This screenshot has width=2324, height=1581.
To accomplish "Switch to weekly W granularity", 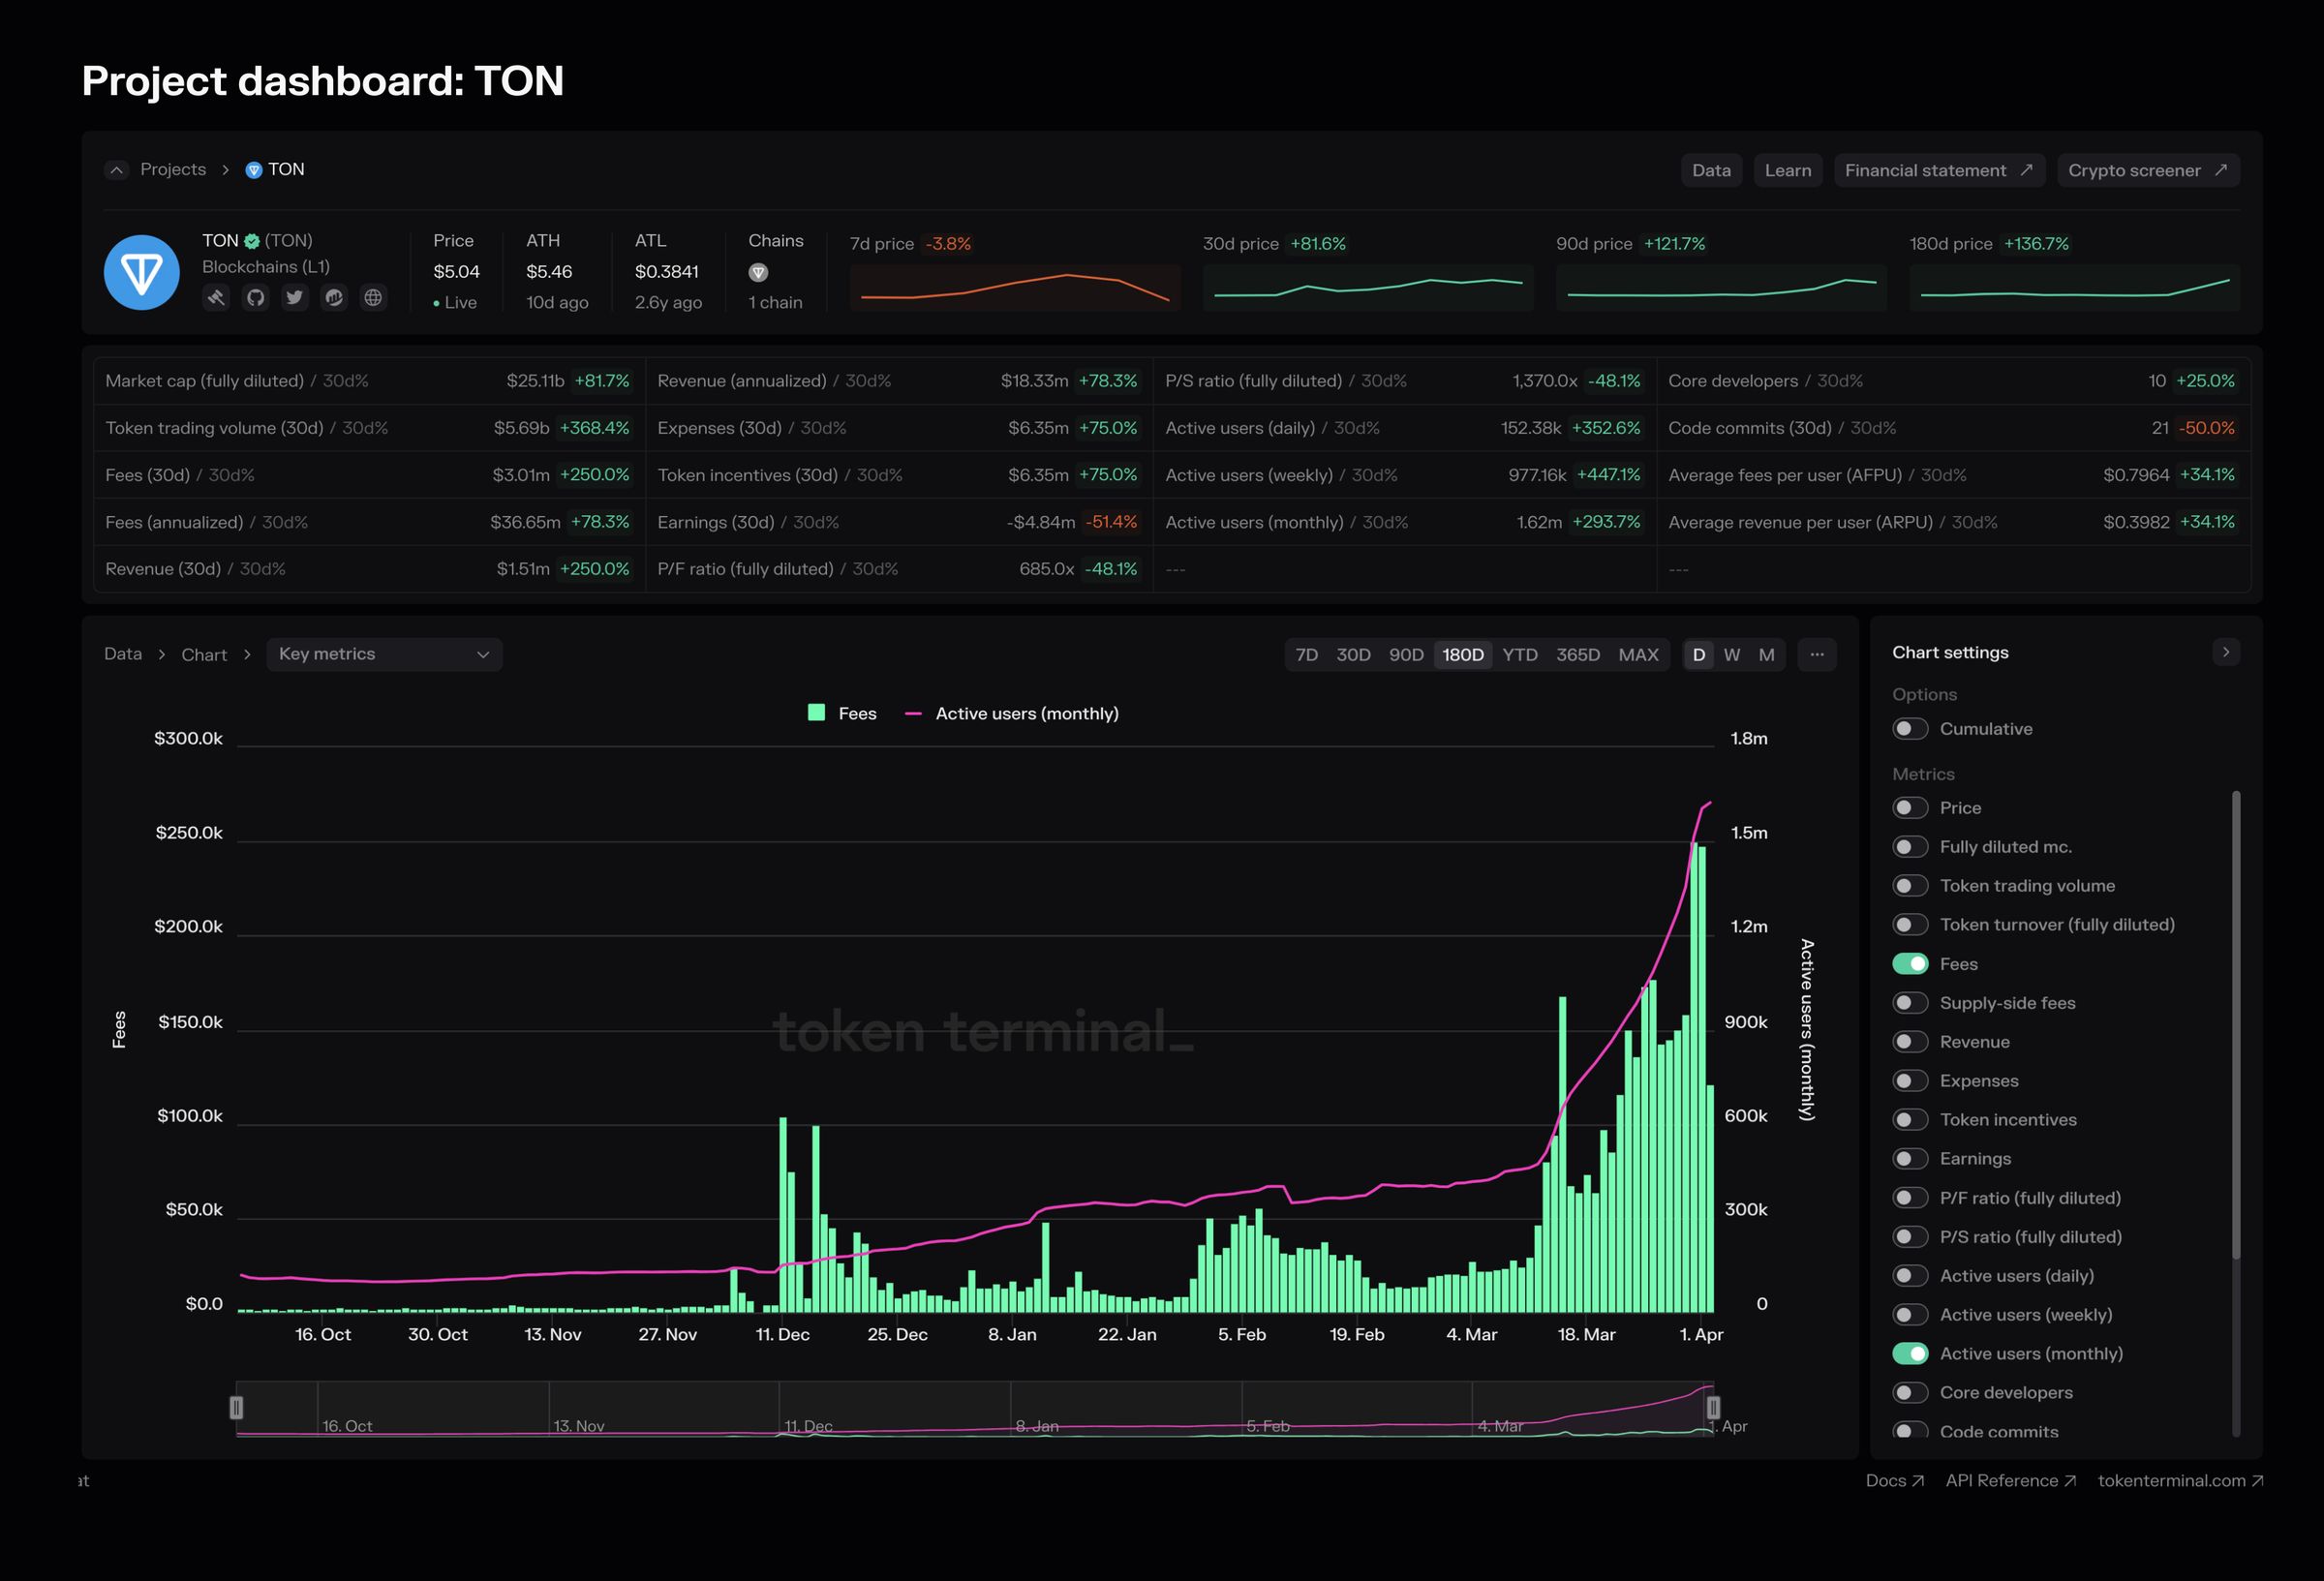I will point(1732,654).
